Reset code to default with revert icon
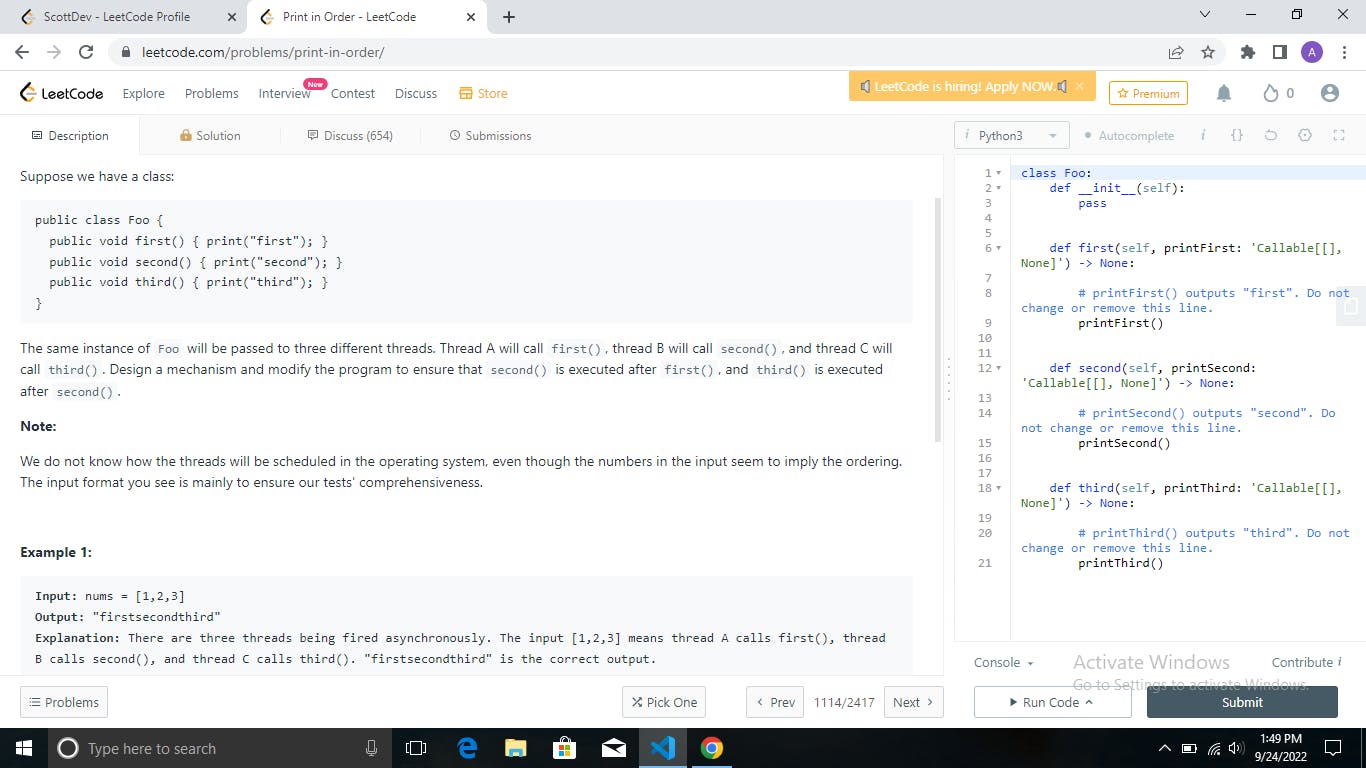 [x=1271, y=135]
